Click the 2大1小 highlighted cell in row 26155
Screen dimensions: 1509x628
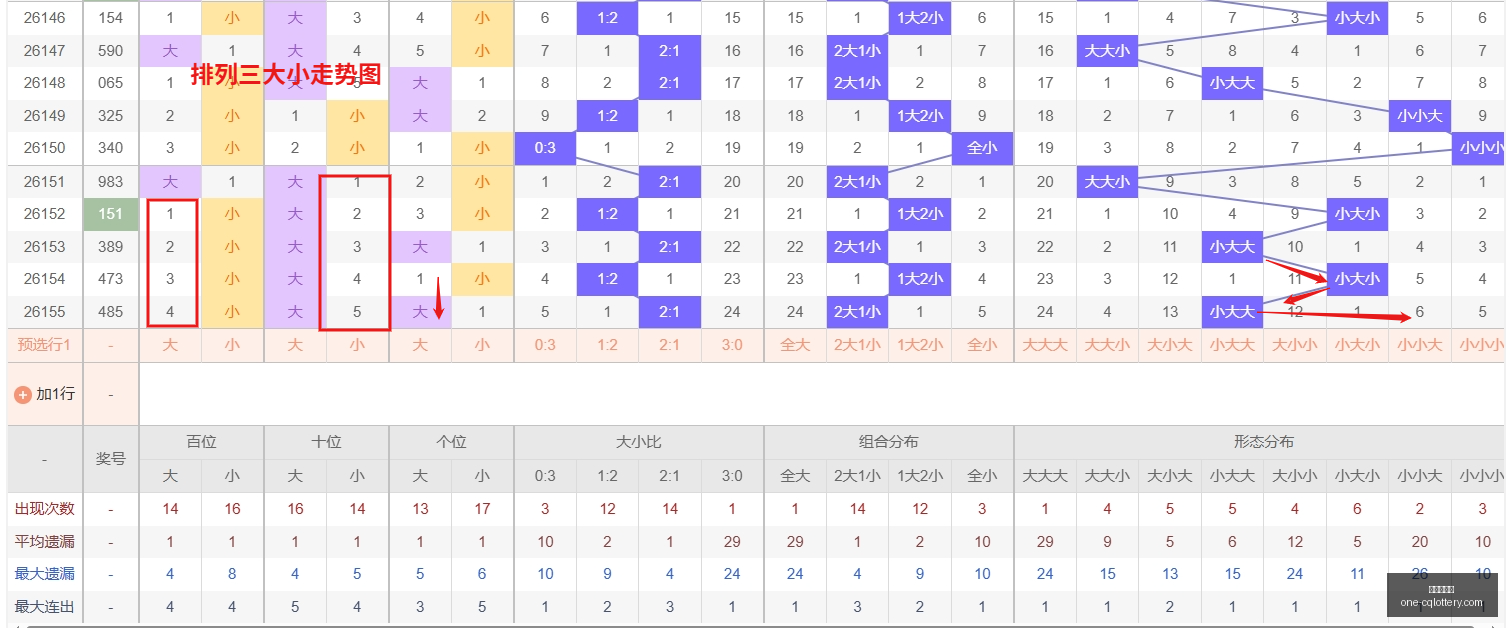pos(857,312)
